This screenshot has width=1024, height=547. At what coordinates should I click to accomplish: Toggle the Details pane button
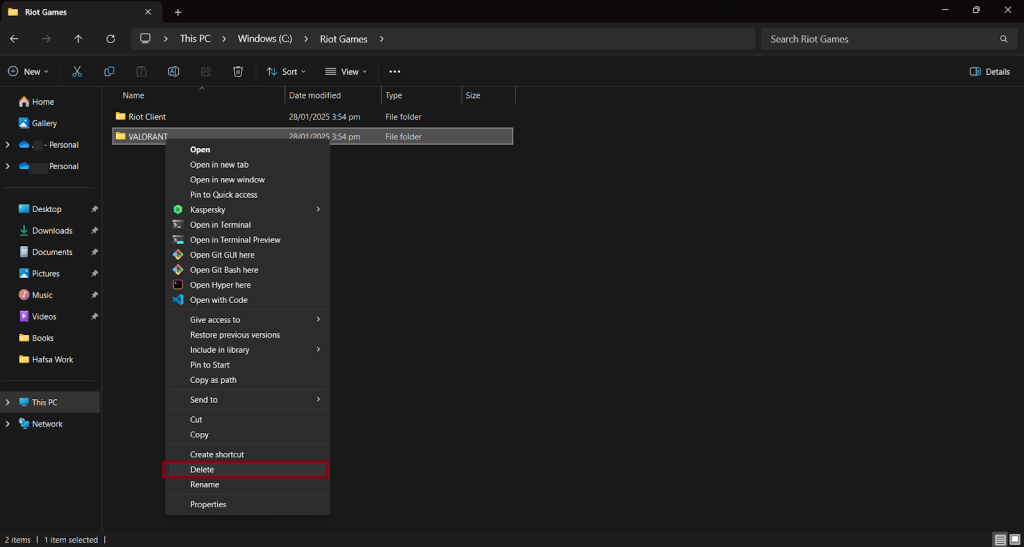tap(990, 72)
